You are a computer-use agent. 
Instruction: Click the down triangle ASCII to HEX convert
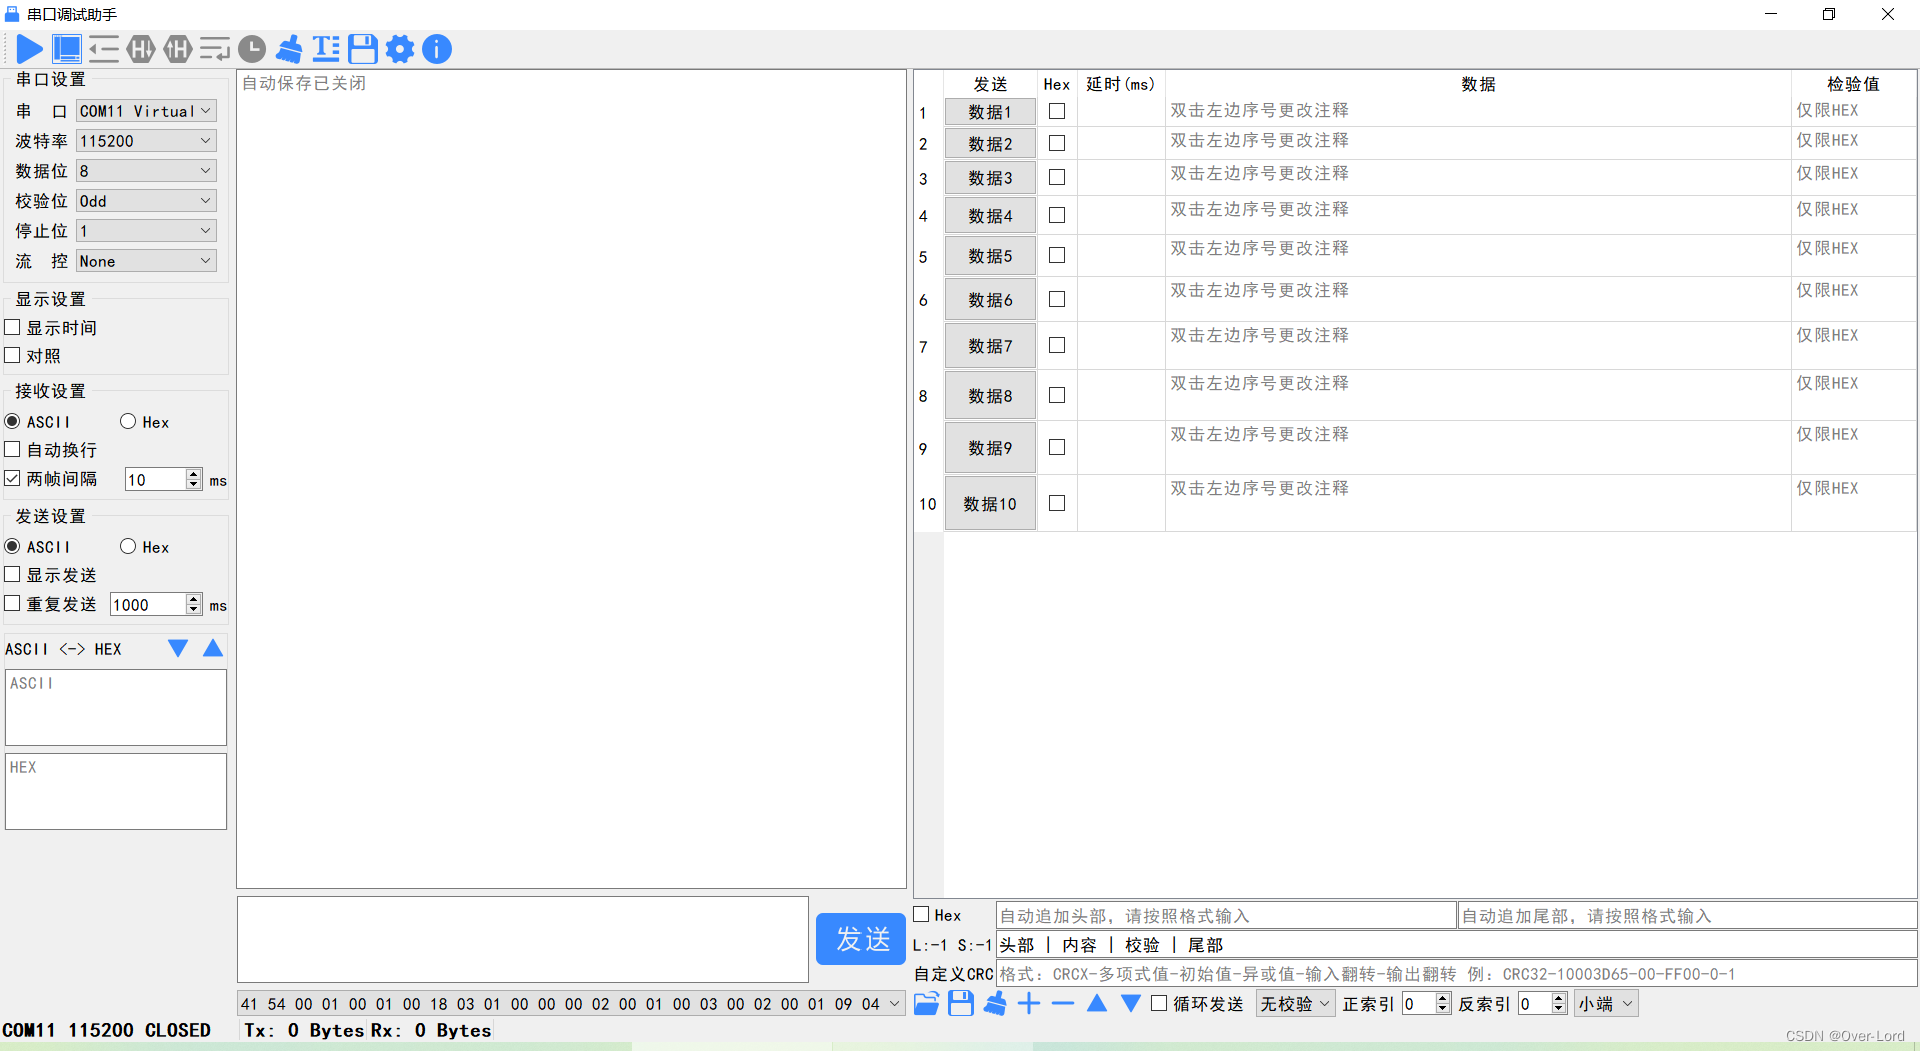coord(178,648)
